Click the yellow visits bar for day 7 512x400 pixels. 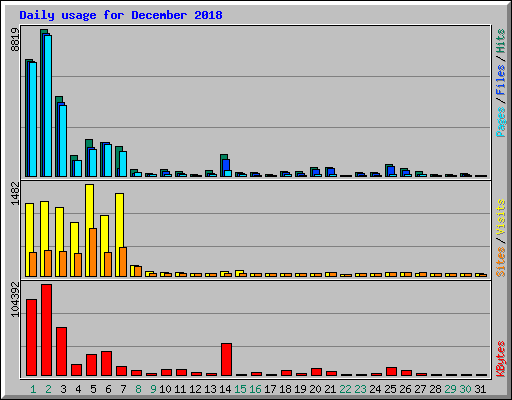(118, 235)
